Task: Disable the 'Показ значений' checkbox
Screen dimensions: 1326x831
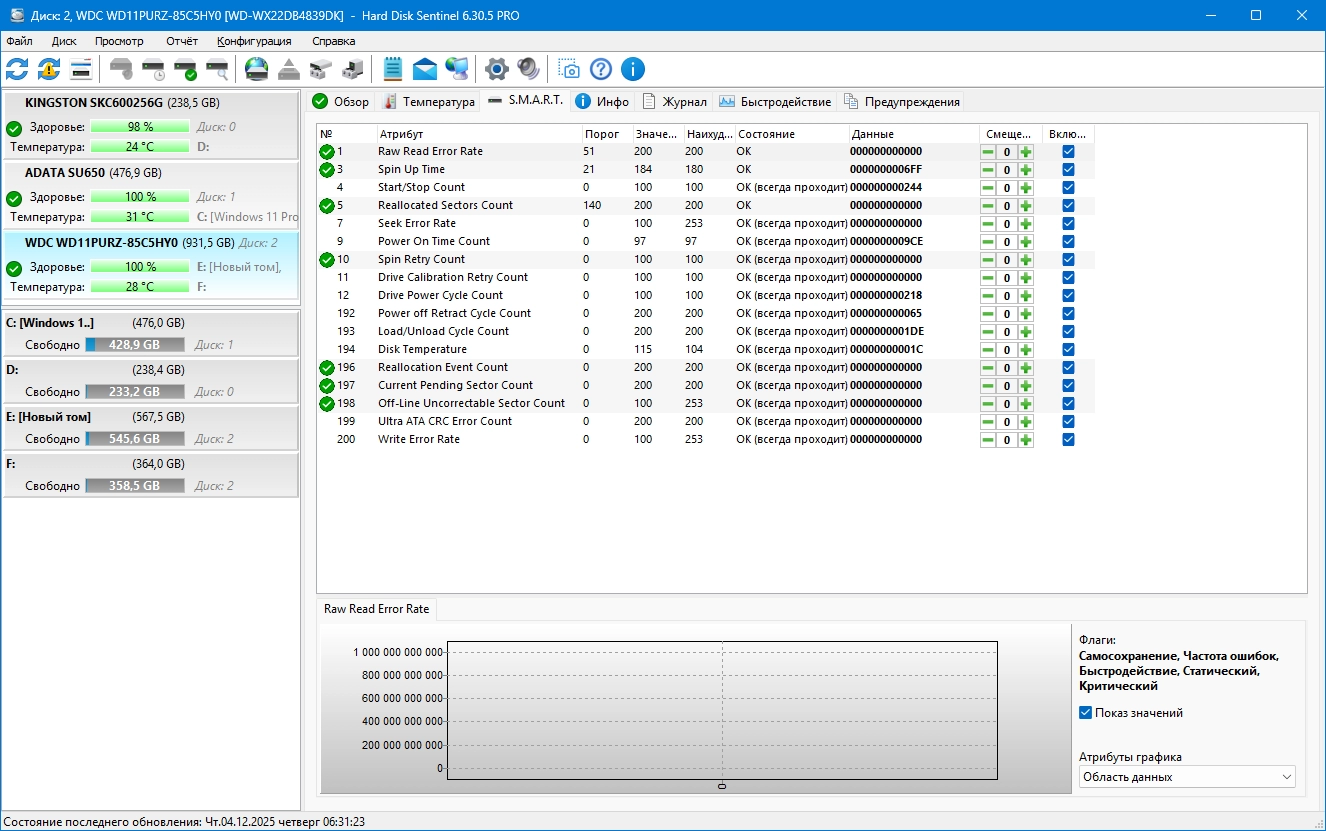Action: pos(1085,713)
